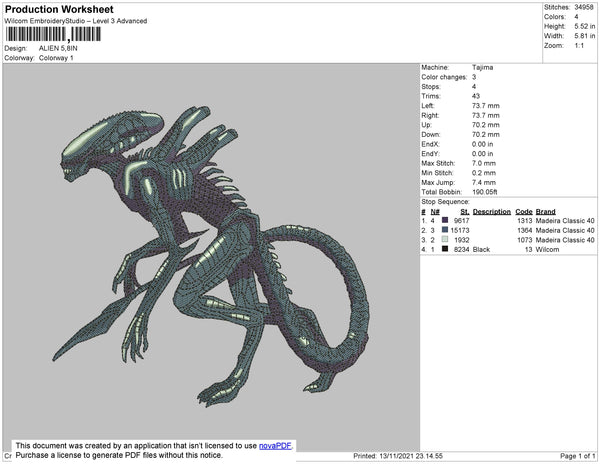Click the Zoom value '1:1'

(579, 46)
